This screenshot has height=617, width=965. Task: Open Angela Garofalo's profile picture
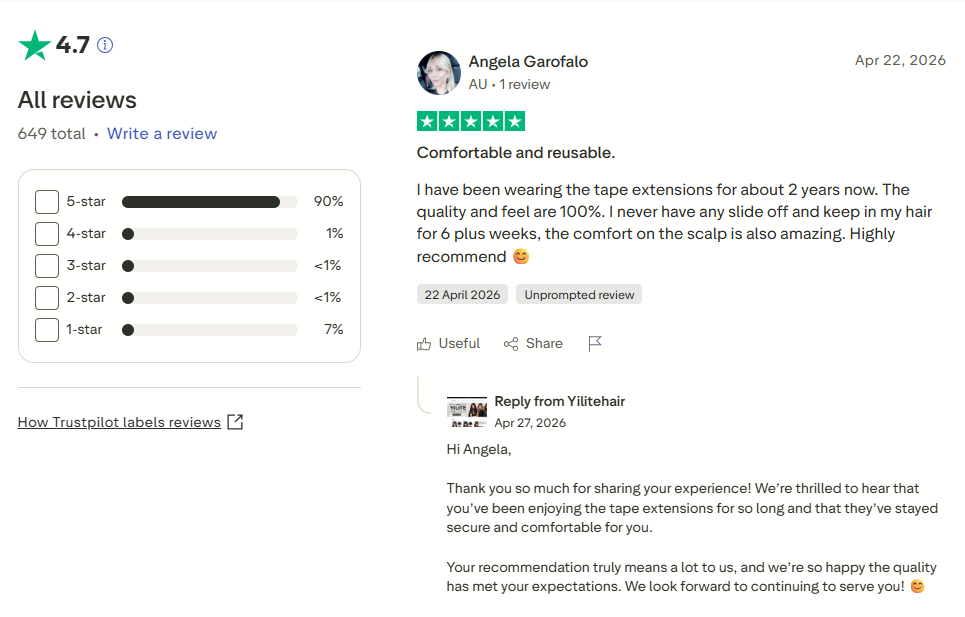pos(439,73)
